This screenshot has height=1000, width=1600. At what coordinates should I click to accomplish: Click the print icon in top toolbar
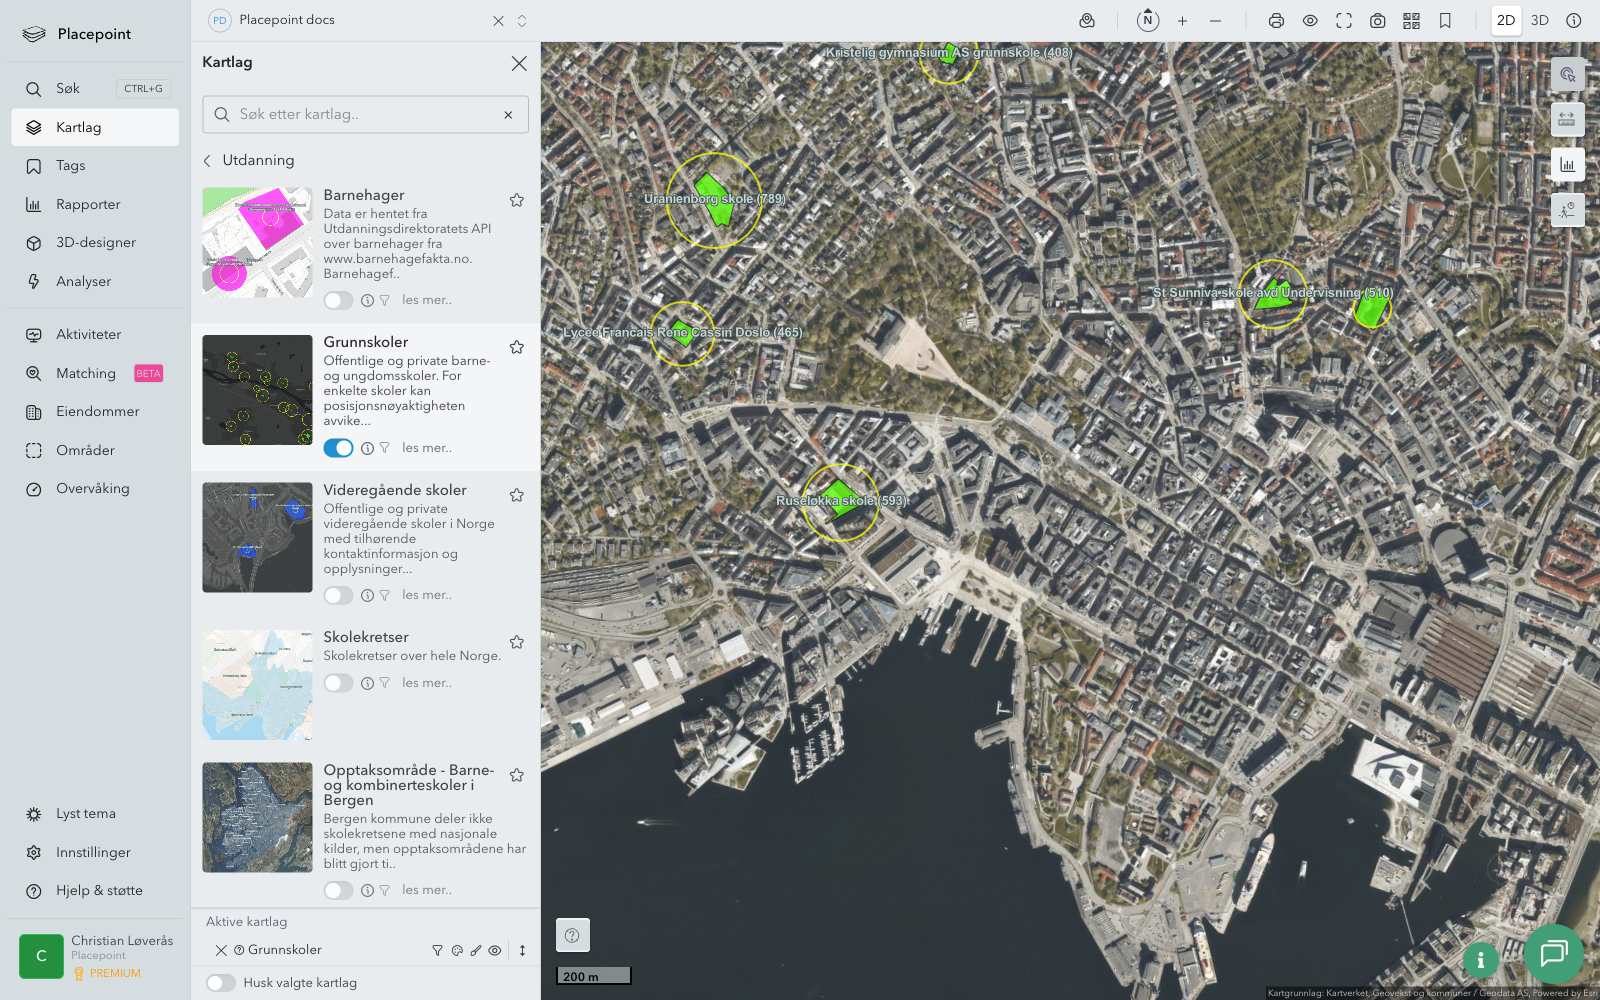[x=1276, y=21]
